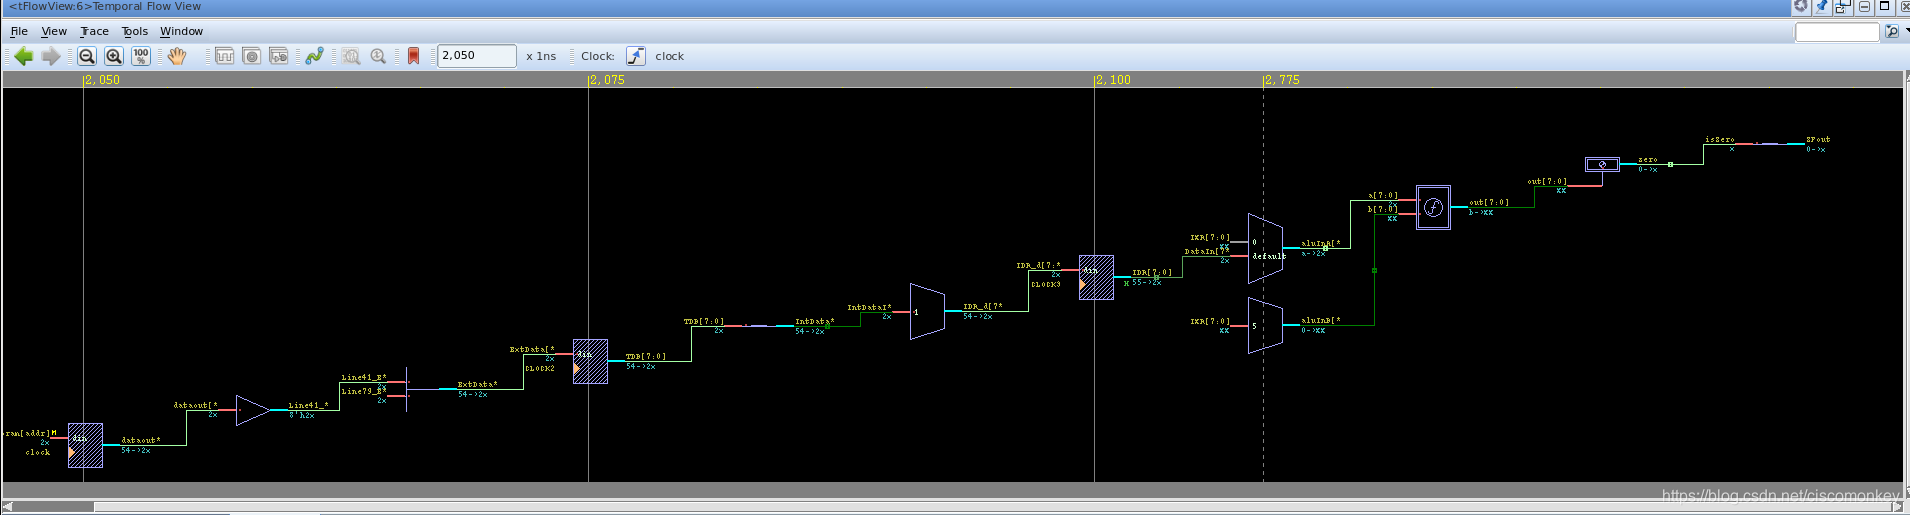Click the isZero signal label
This screenshot has height=515, width=1910.
coord(1719,140)
